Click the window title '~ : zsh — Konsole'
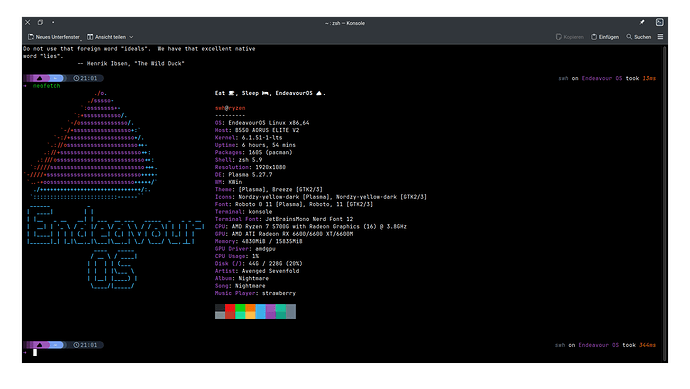The image size is (690, 389). 345,23
